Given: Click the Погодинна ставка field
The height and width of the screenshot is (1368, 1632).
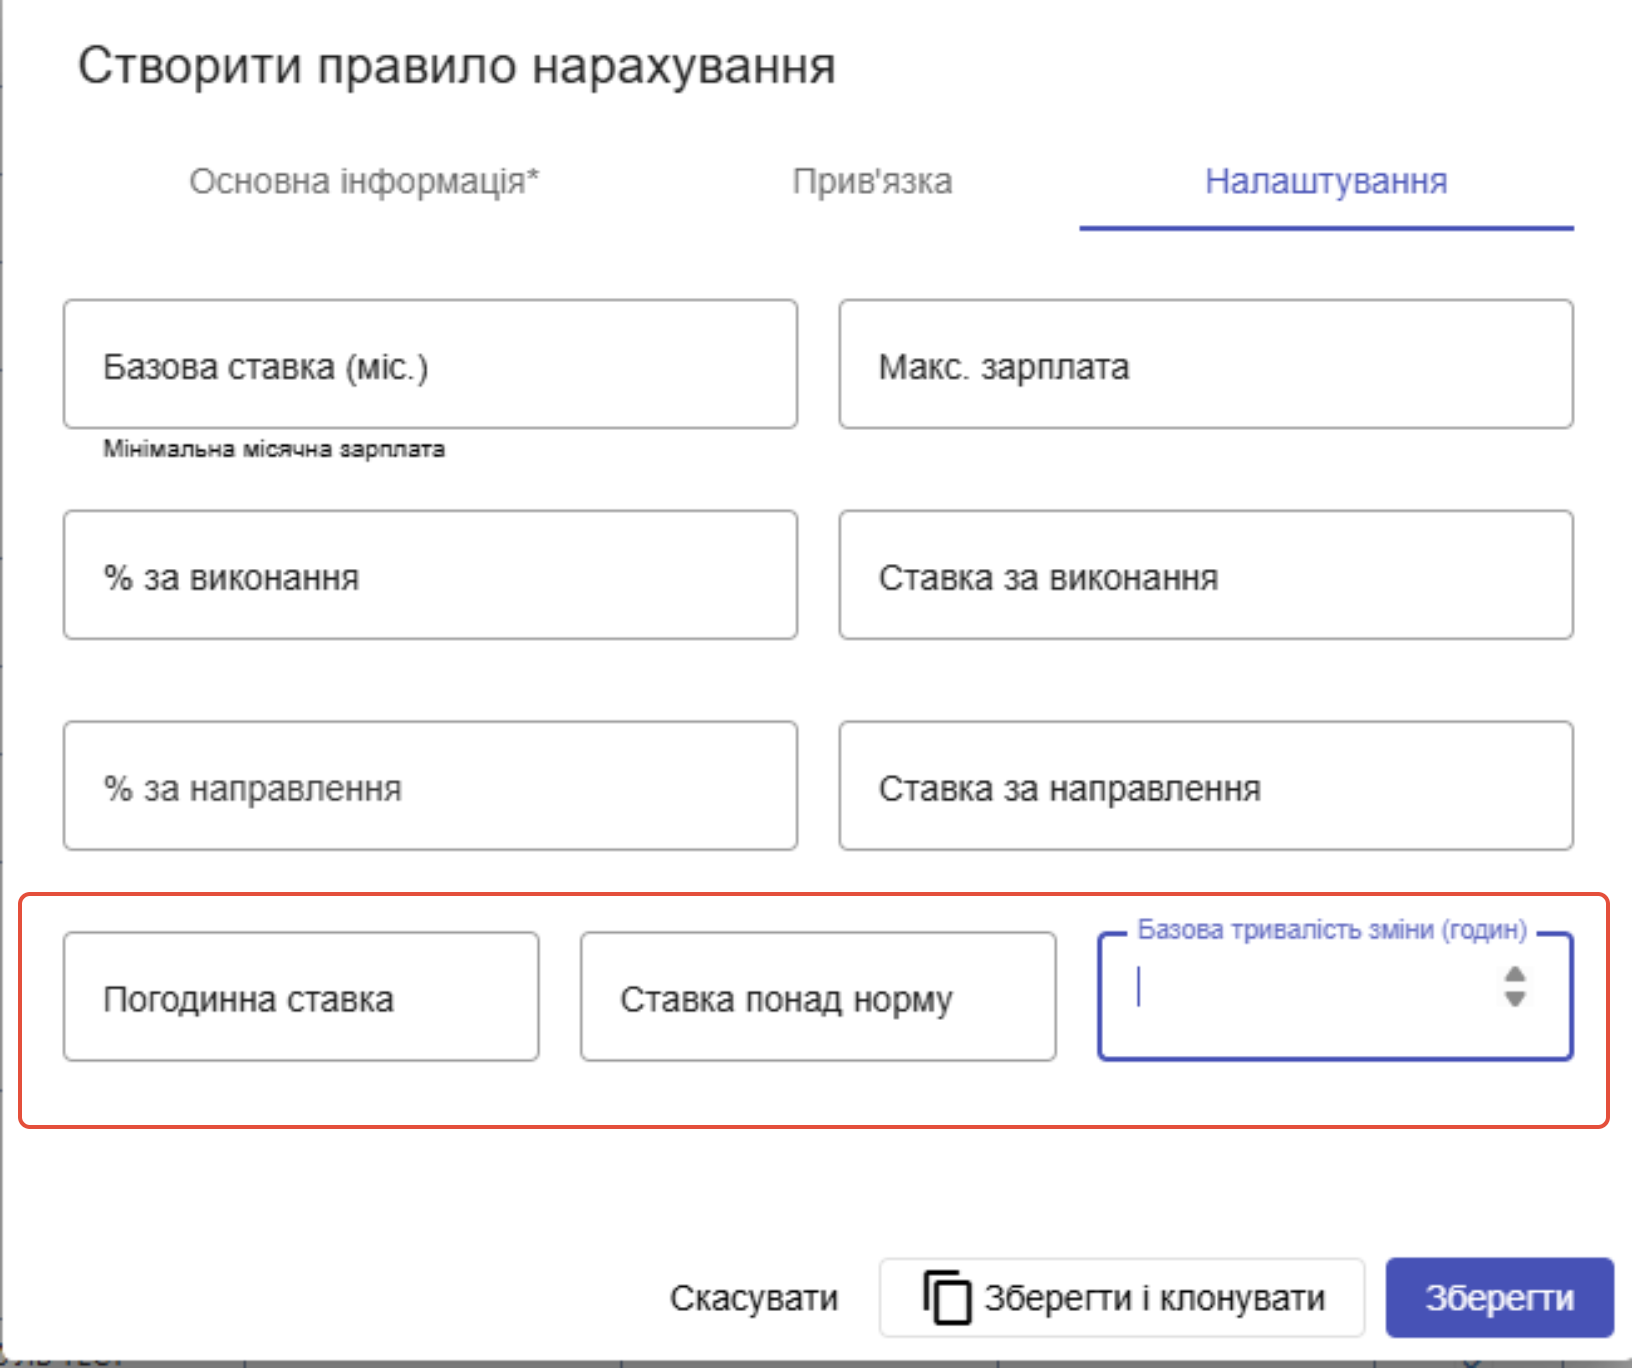Looking at the screenshot, I should [301, 997].
